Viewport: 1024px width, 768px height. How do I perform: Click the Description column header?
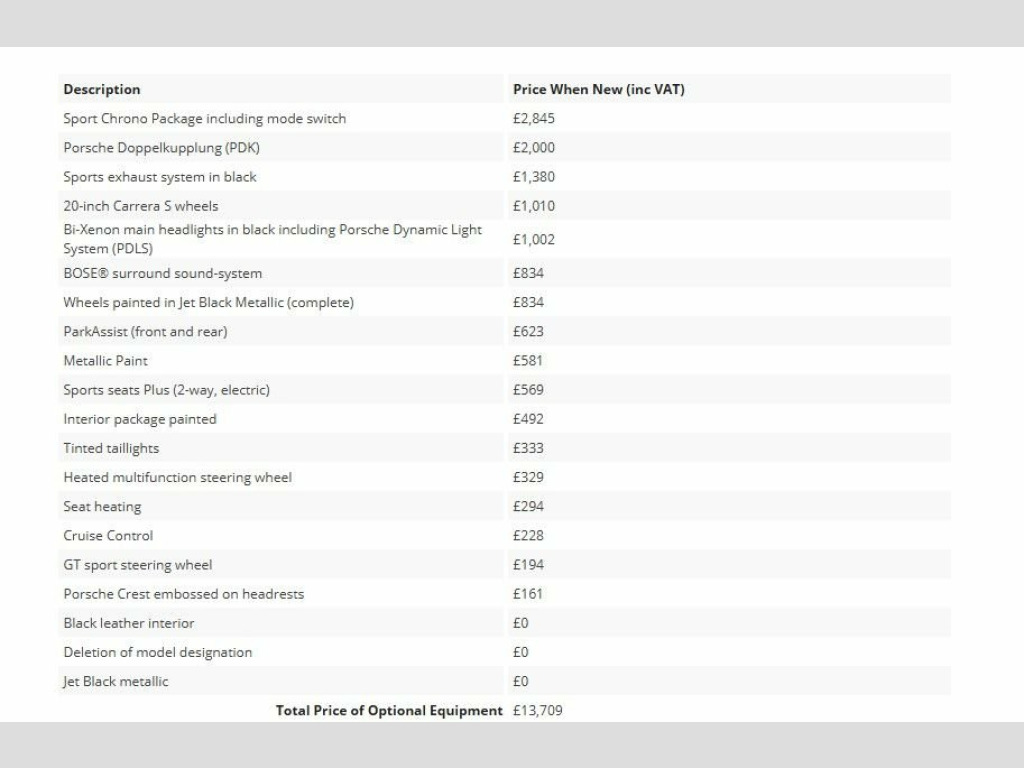(102, 89)
